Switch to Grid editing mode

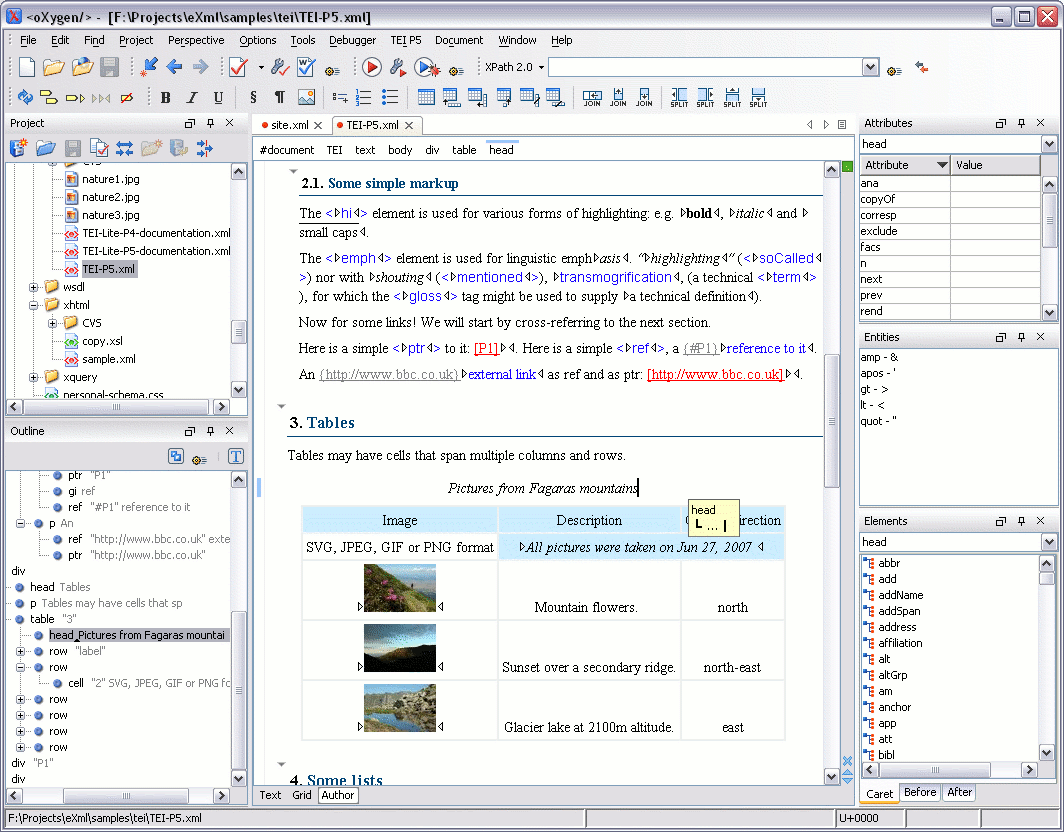tap(301, 795)
